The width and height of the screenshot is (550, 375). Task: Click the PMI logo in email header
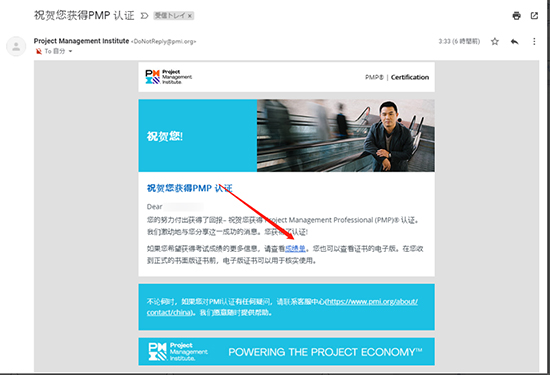169,77
